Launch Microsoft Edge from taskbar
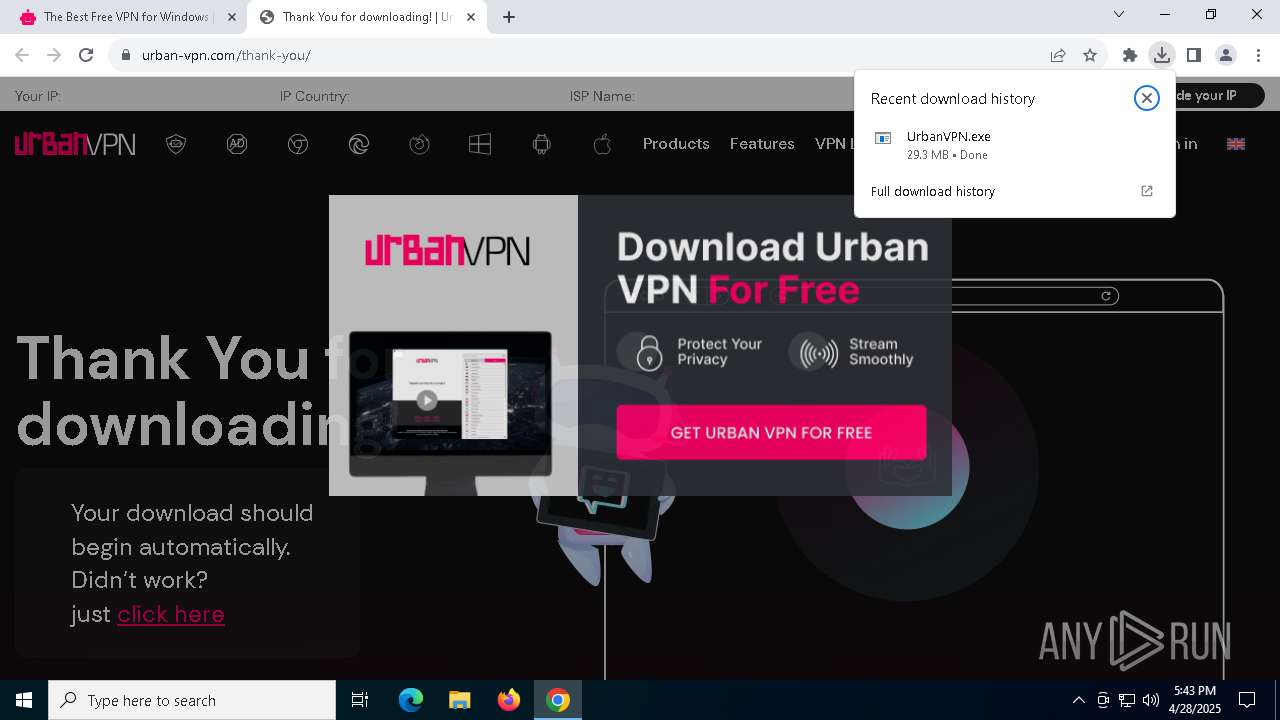 click(x=411, y=700)
